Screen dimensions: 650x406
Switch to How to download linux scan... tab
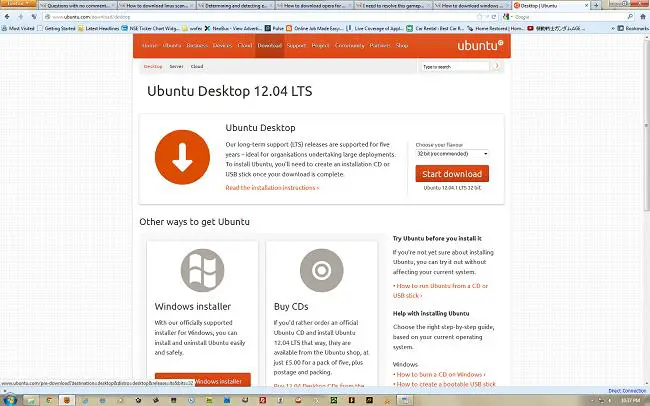click(157, 6)
